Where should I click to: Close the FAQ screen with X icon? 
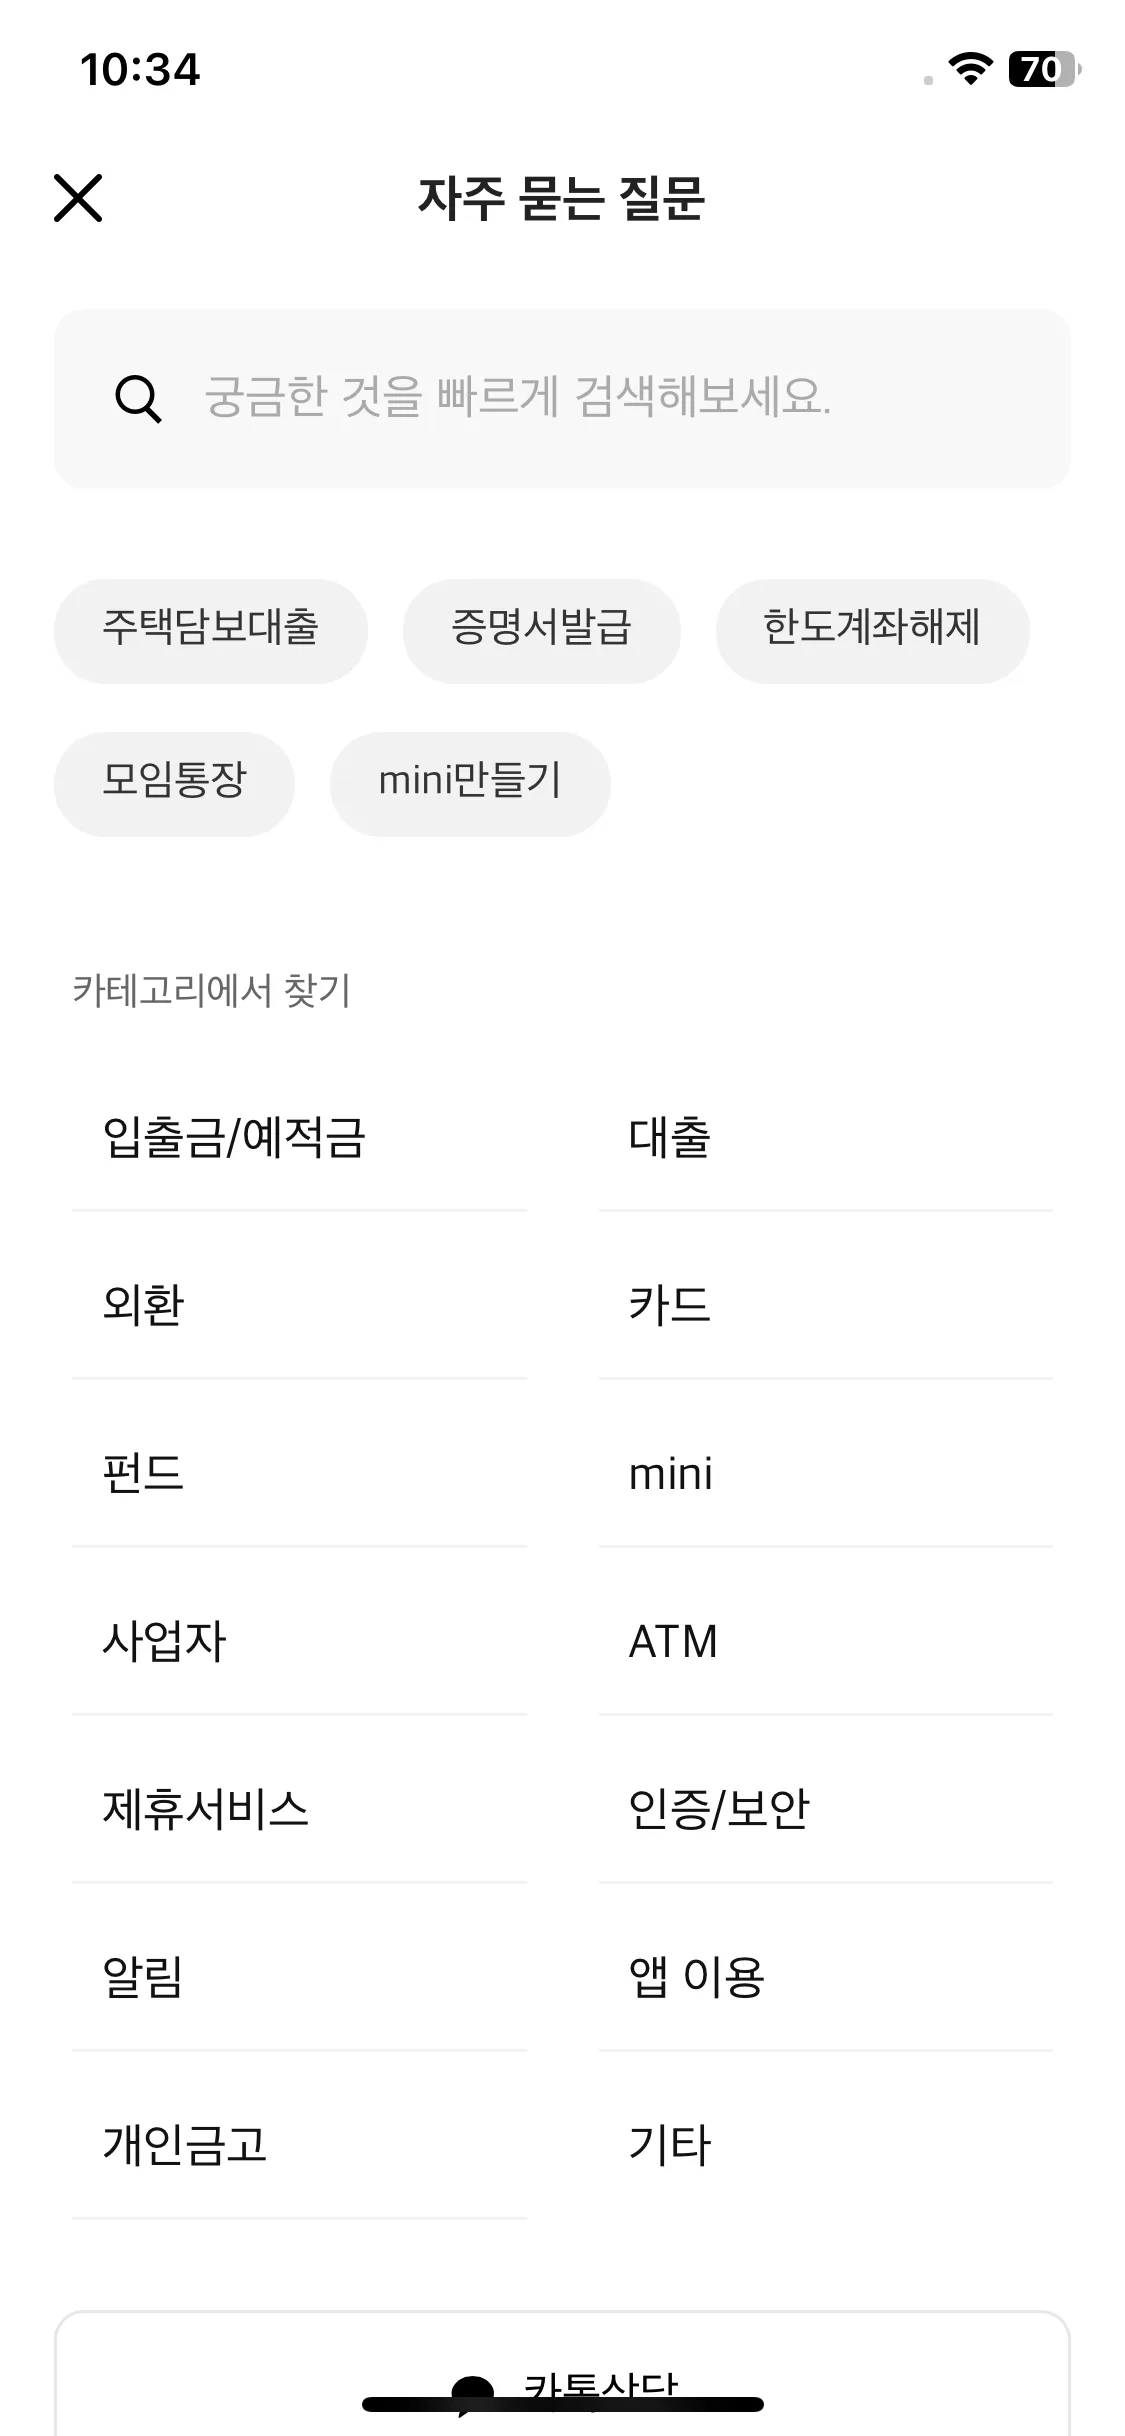(x=78, y=198)
